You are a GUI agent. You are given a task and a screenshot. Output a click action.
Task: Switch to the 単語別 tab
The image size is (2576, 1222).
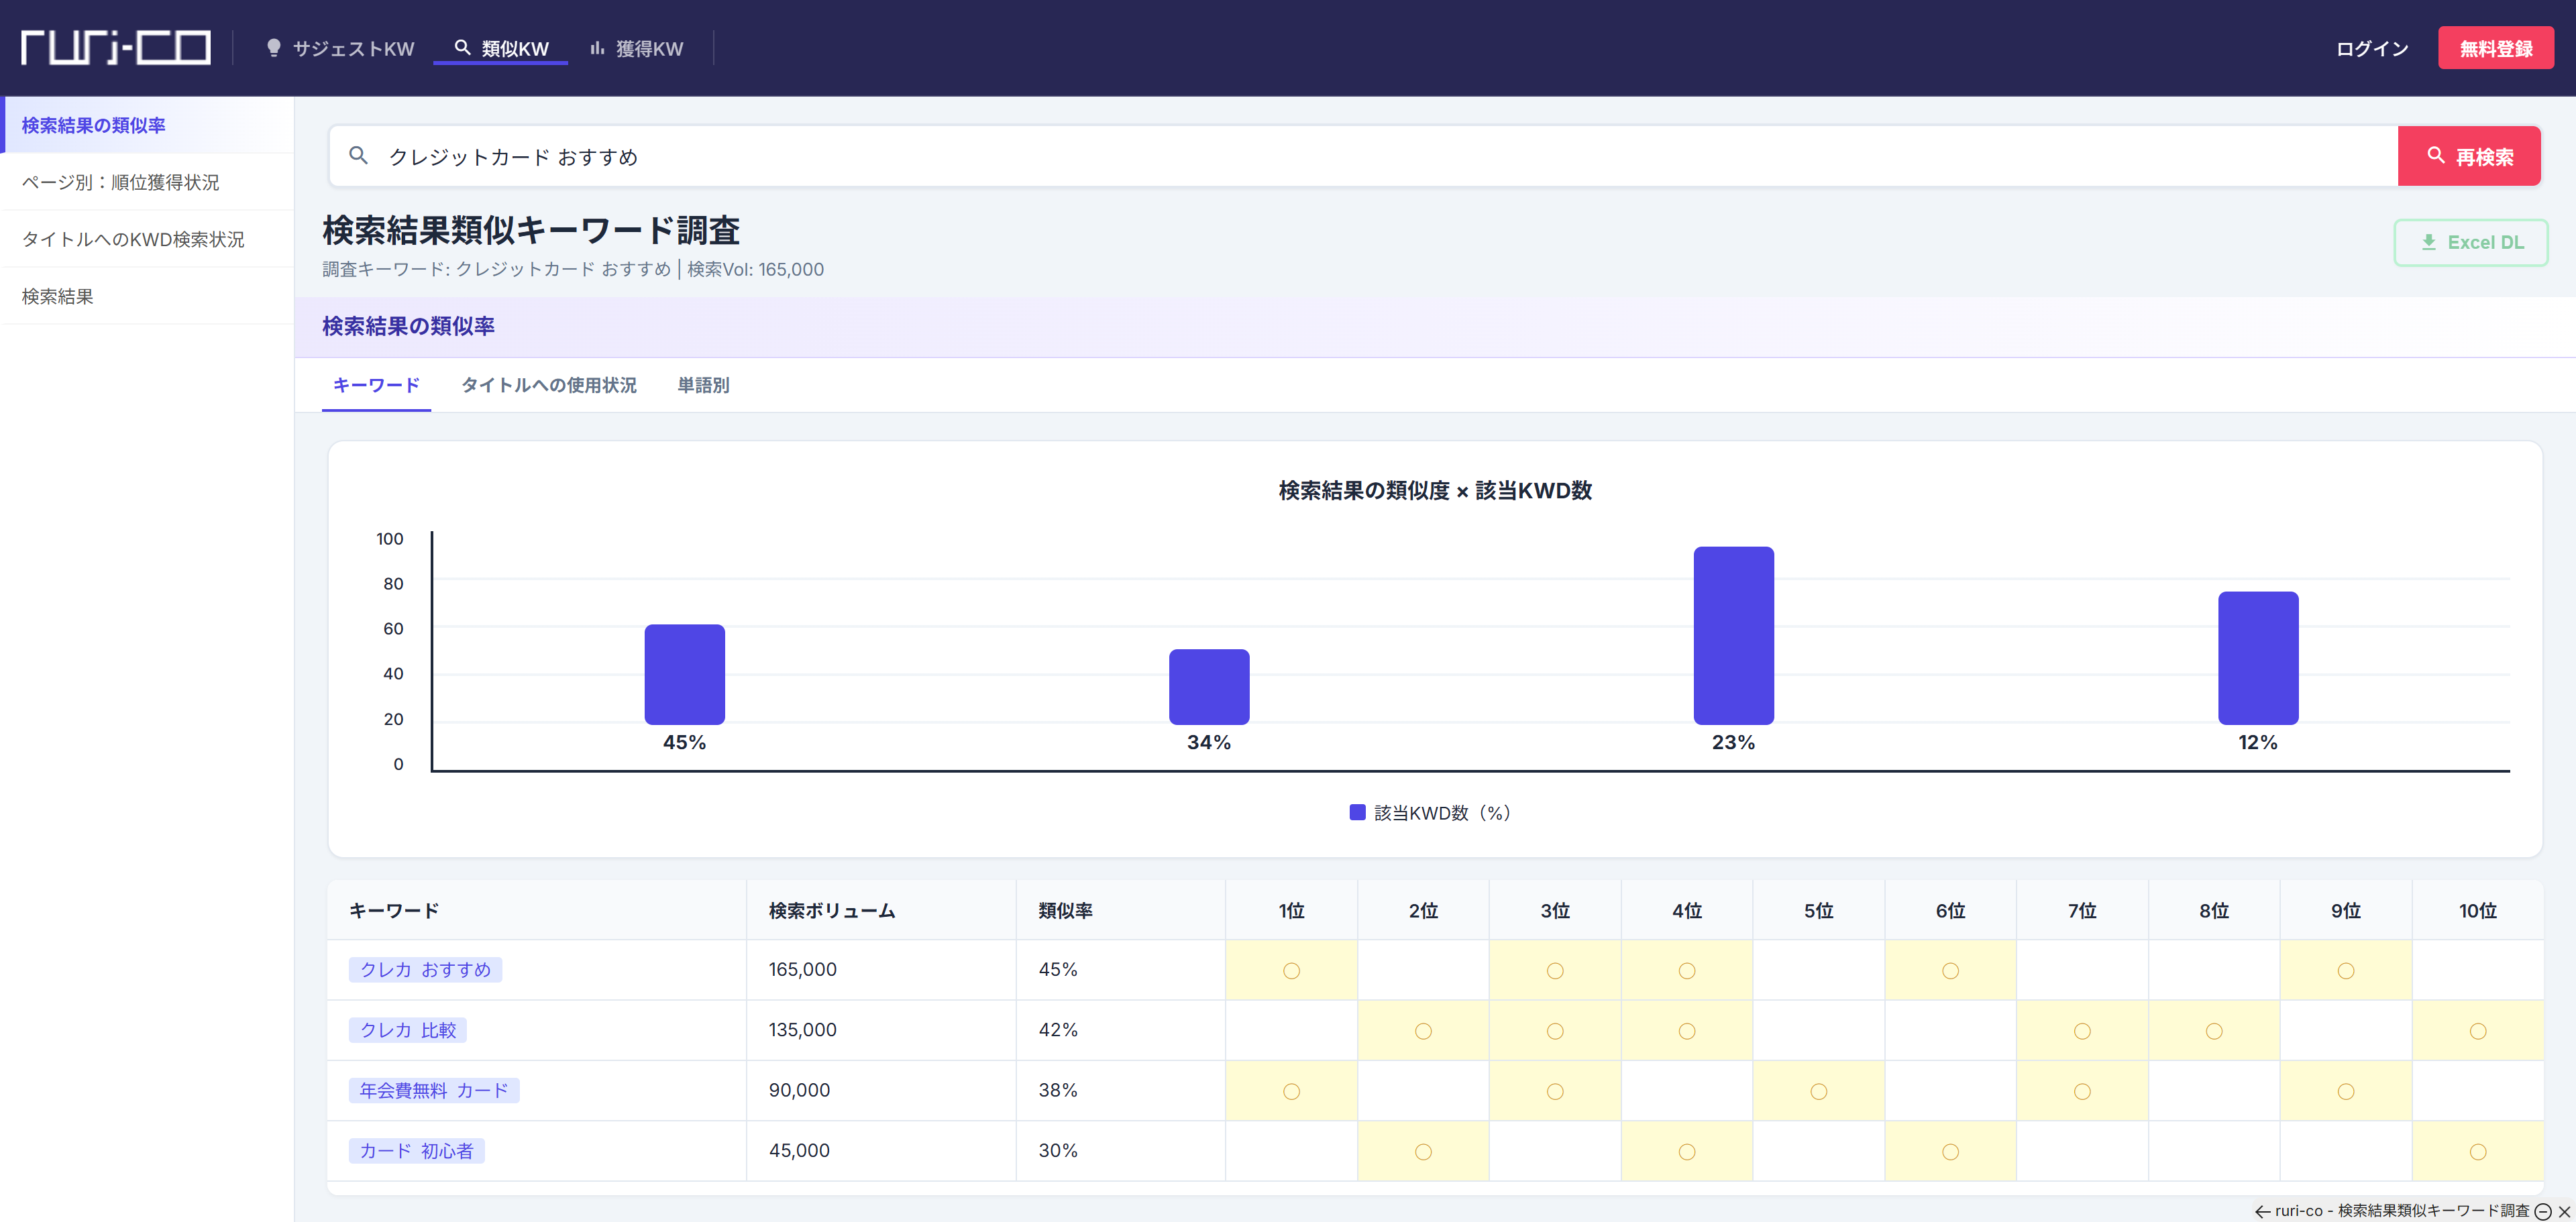click(x=703, y=385)
